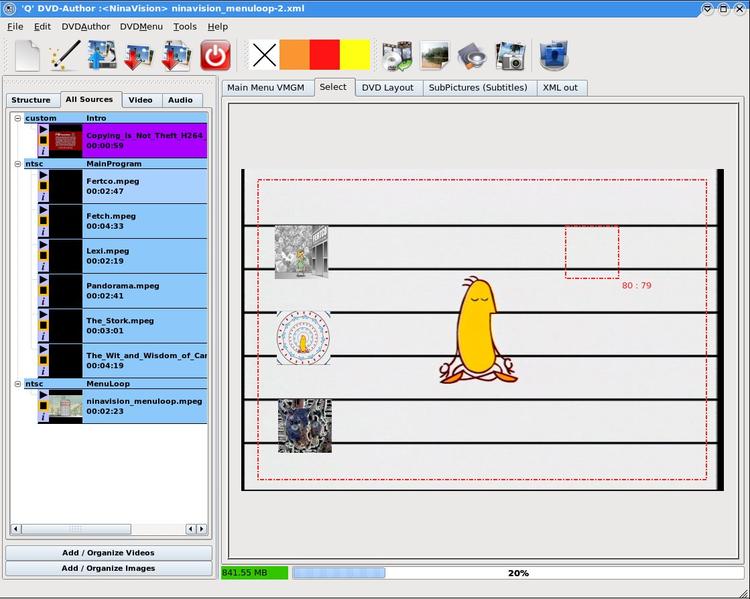The height and width of the screenshot is (599, 750).
Task: Show info for Fetch.mpeg
Action: click(x=43, y=232)
